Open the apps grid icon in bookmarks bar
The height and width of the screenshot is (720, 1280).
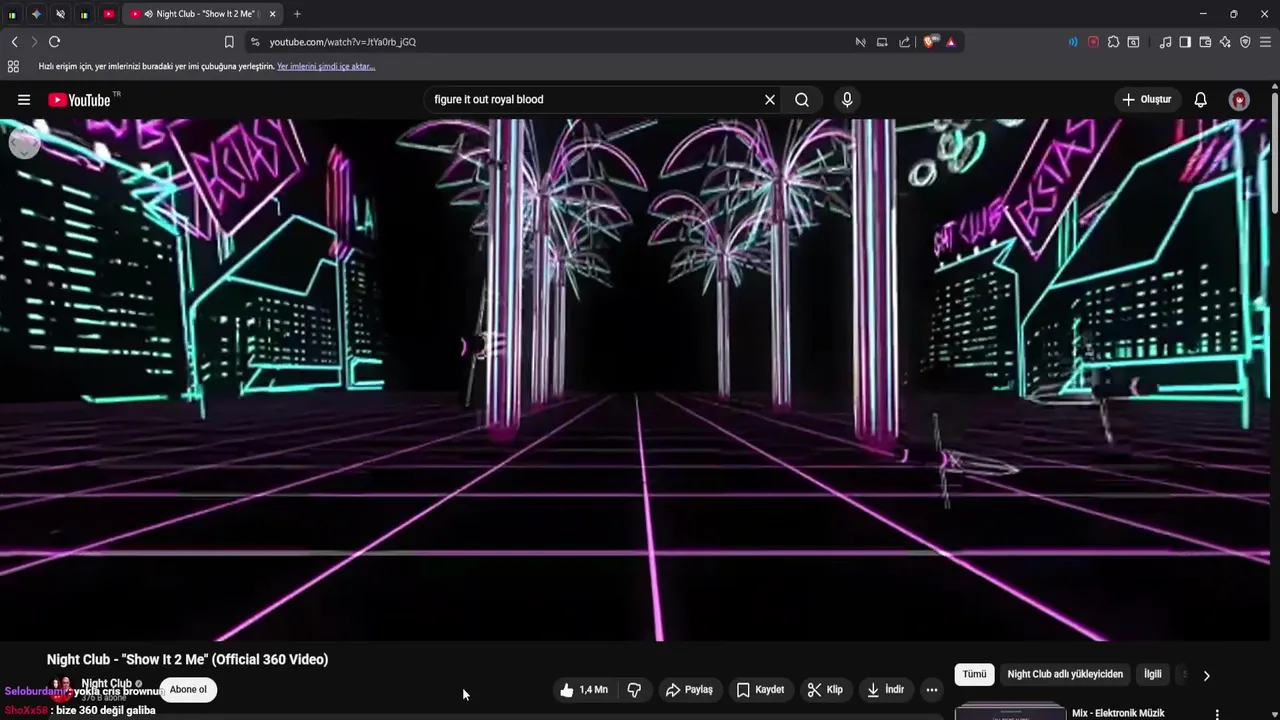13,67
